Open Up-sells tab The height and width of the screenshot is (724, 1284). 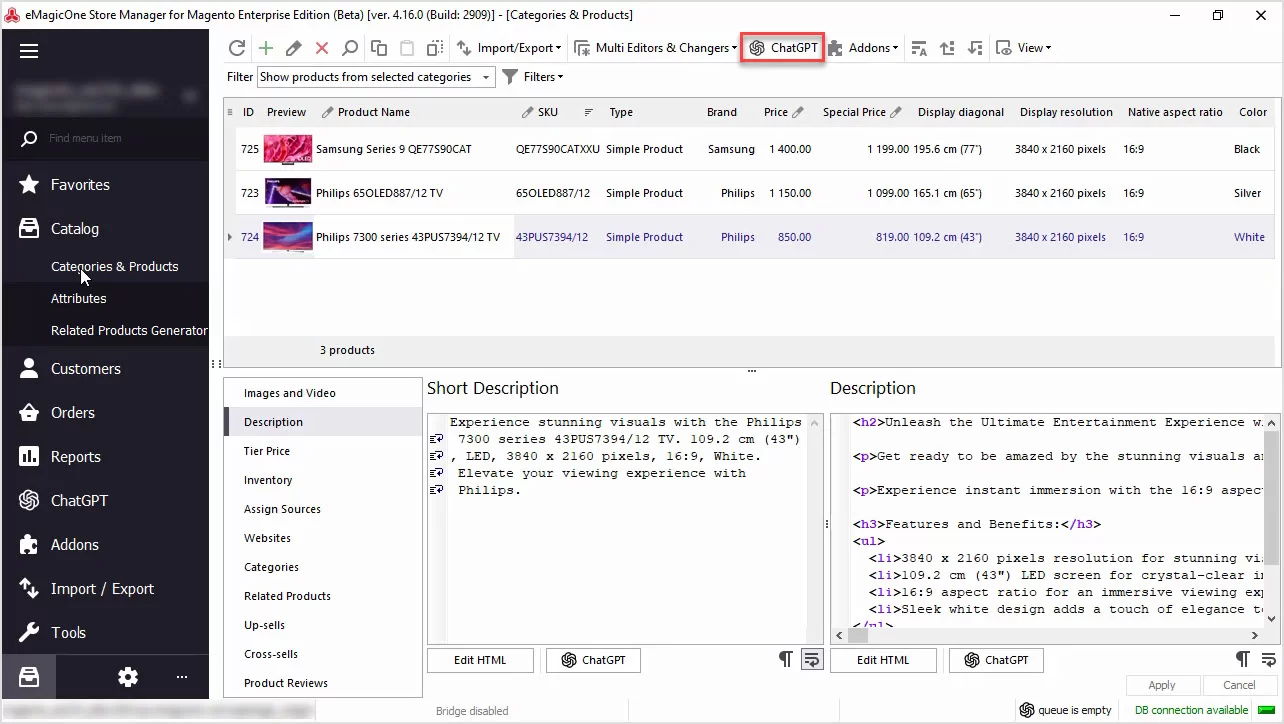pyautogui.click(x=323, y=625)
